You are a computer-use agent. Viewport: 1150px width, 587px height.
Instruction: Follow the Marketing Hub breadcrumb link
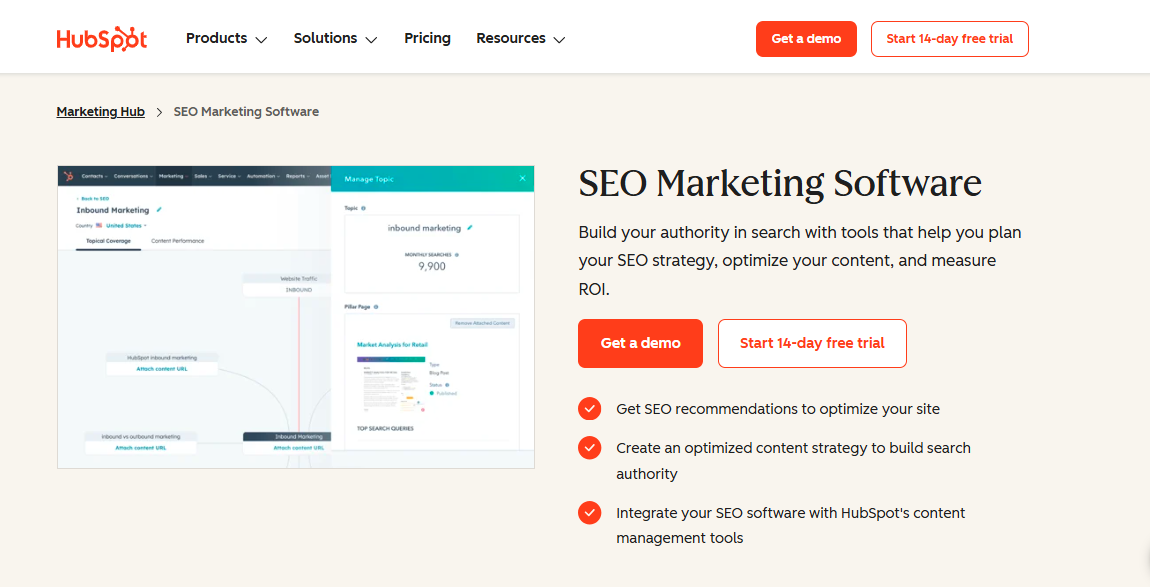point(100,111)
